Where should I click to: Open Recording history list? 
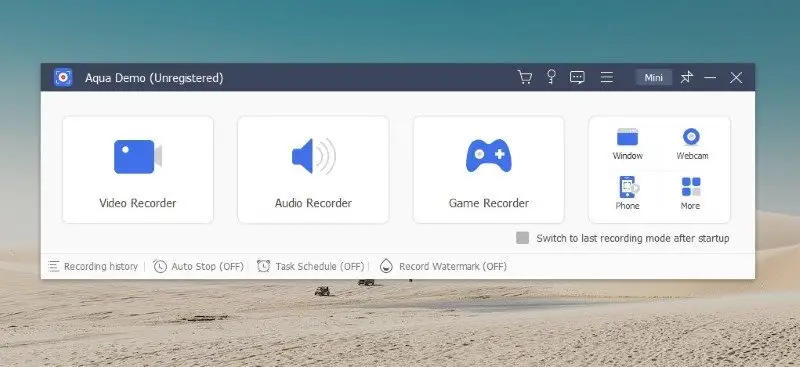click(x=93, y=266)
